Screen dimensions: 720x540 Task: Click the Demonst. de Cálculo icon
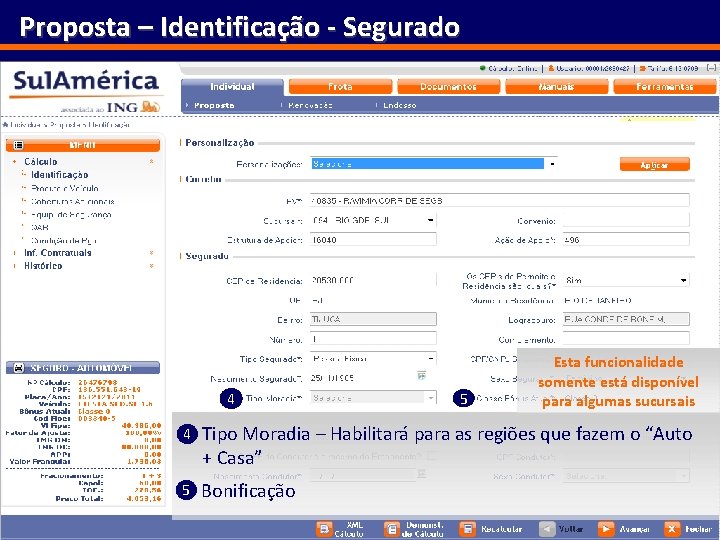392,529
